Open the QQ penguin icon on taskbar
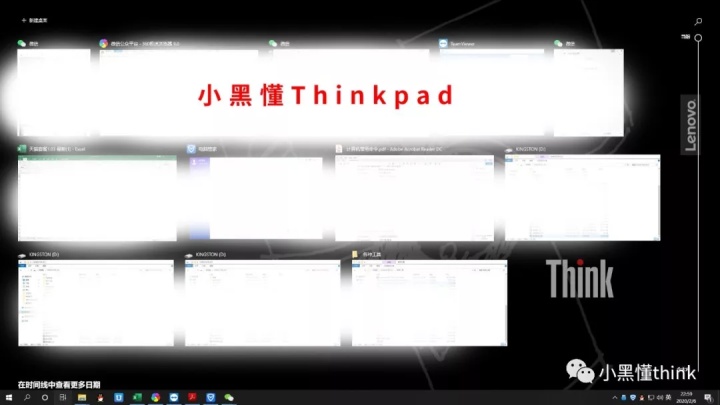The width and height of the screenshot is (720, 405). (101, 398)
